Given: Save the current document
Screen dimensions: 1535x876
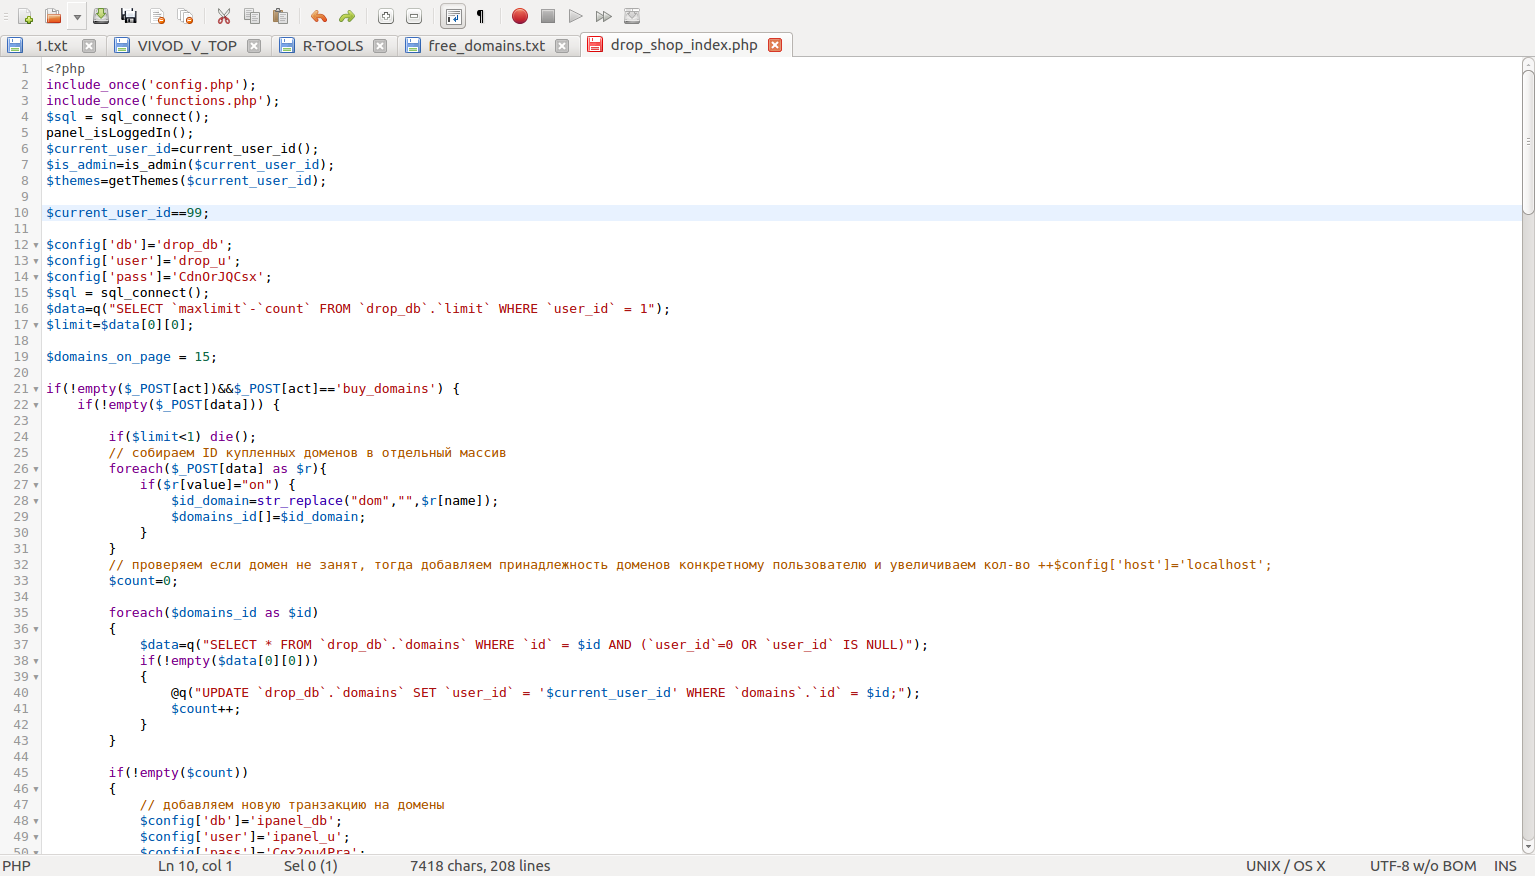Looking at the screenshot, I should tap(101, 16).
